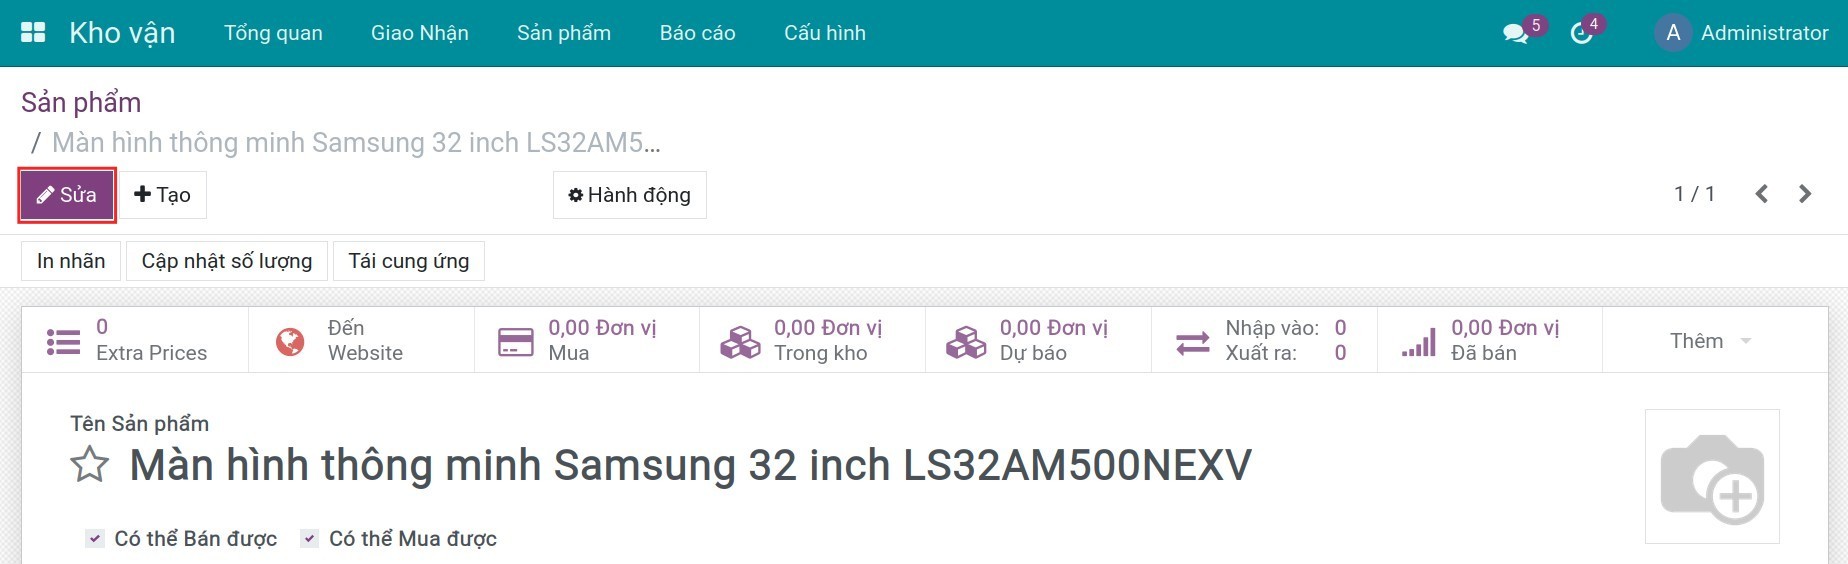Click the Administrator avatar icon

point(1673,33)
